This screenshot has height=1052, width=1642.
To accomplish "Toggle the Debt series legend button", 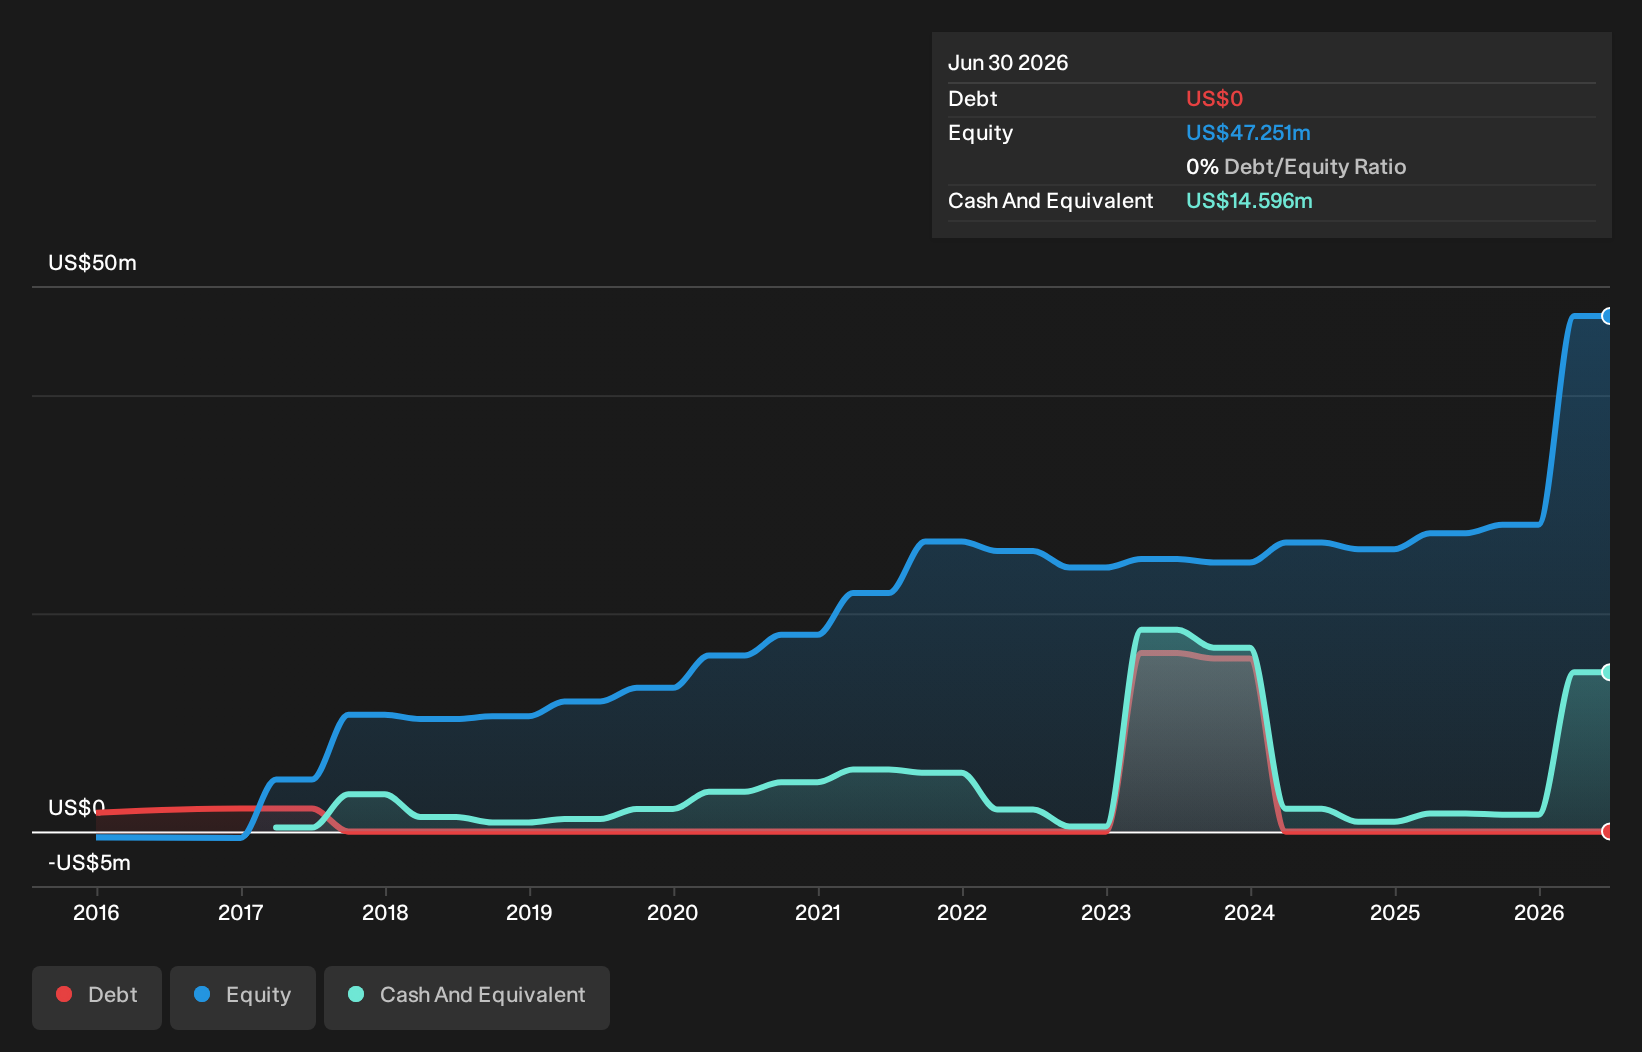I will [x=97, y=997].
